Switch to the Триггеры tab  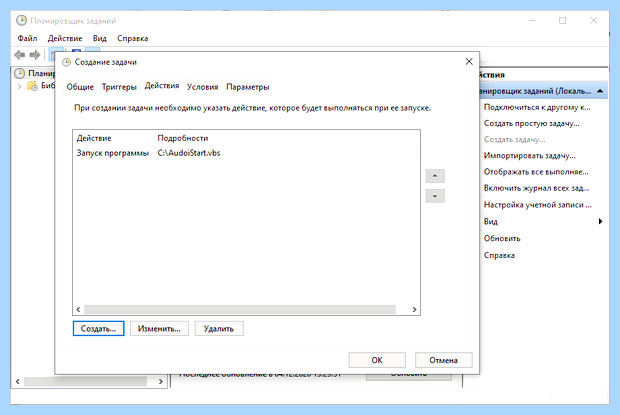tap(119, 87)
